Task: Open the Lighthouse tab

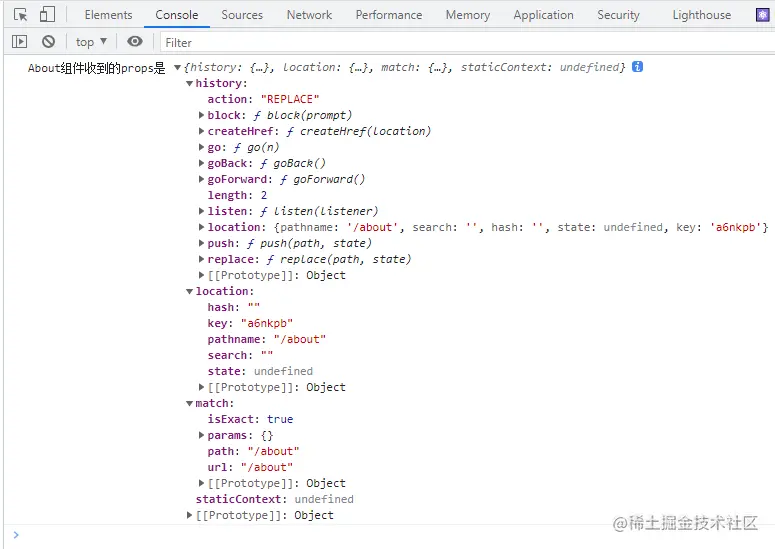Action: 701,15
